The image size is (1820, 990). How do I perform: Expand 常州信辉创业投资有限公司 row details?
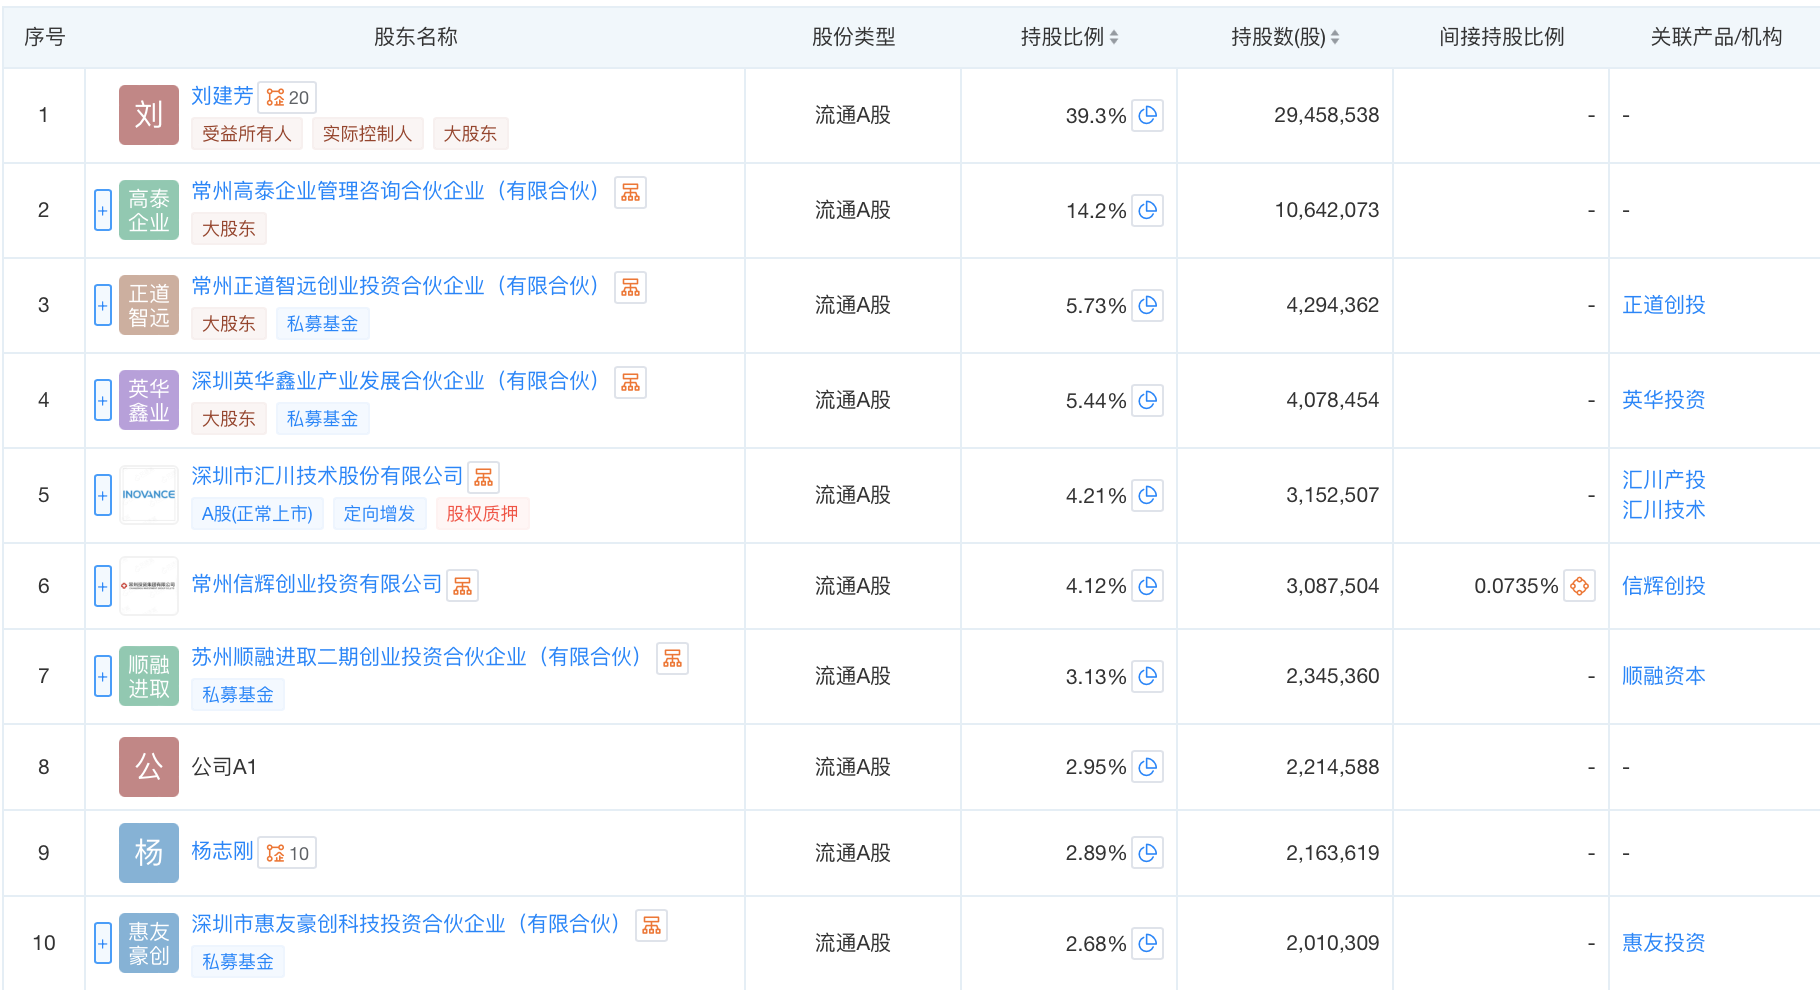pyautogui.click(x=103, y=586)
